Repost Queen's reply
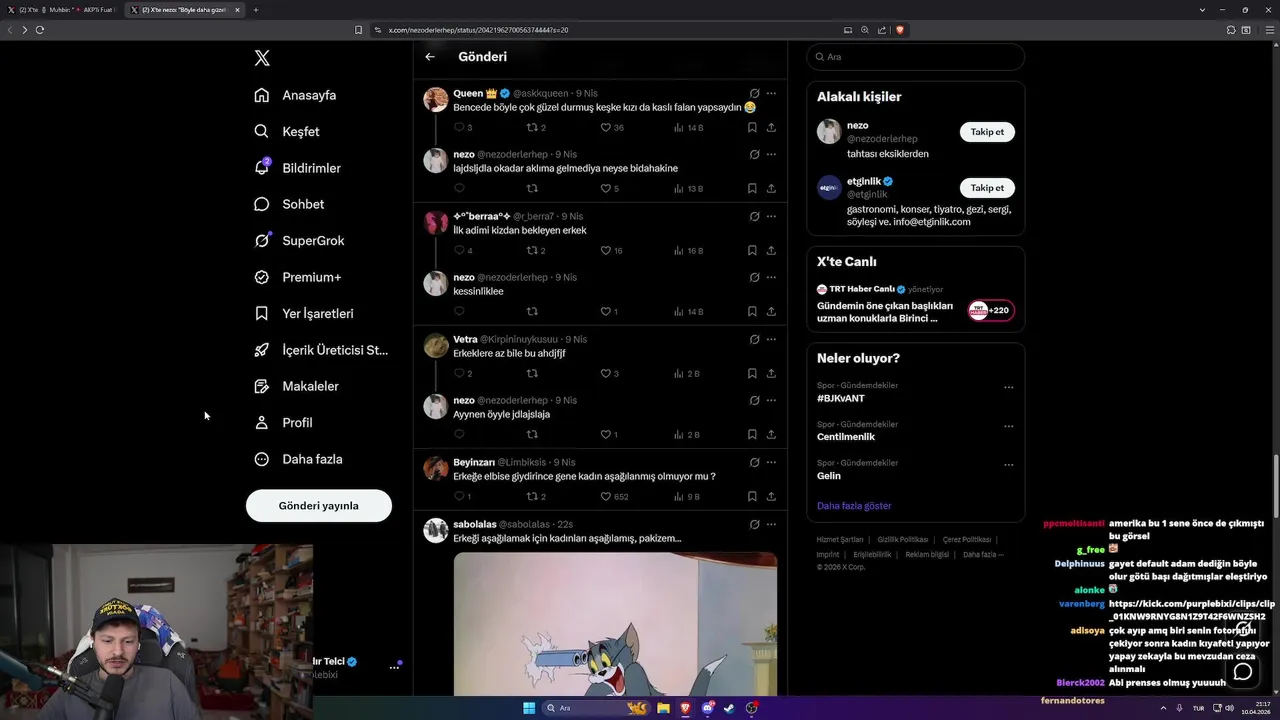 (536, 128)
